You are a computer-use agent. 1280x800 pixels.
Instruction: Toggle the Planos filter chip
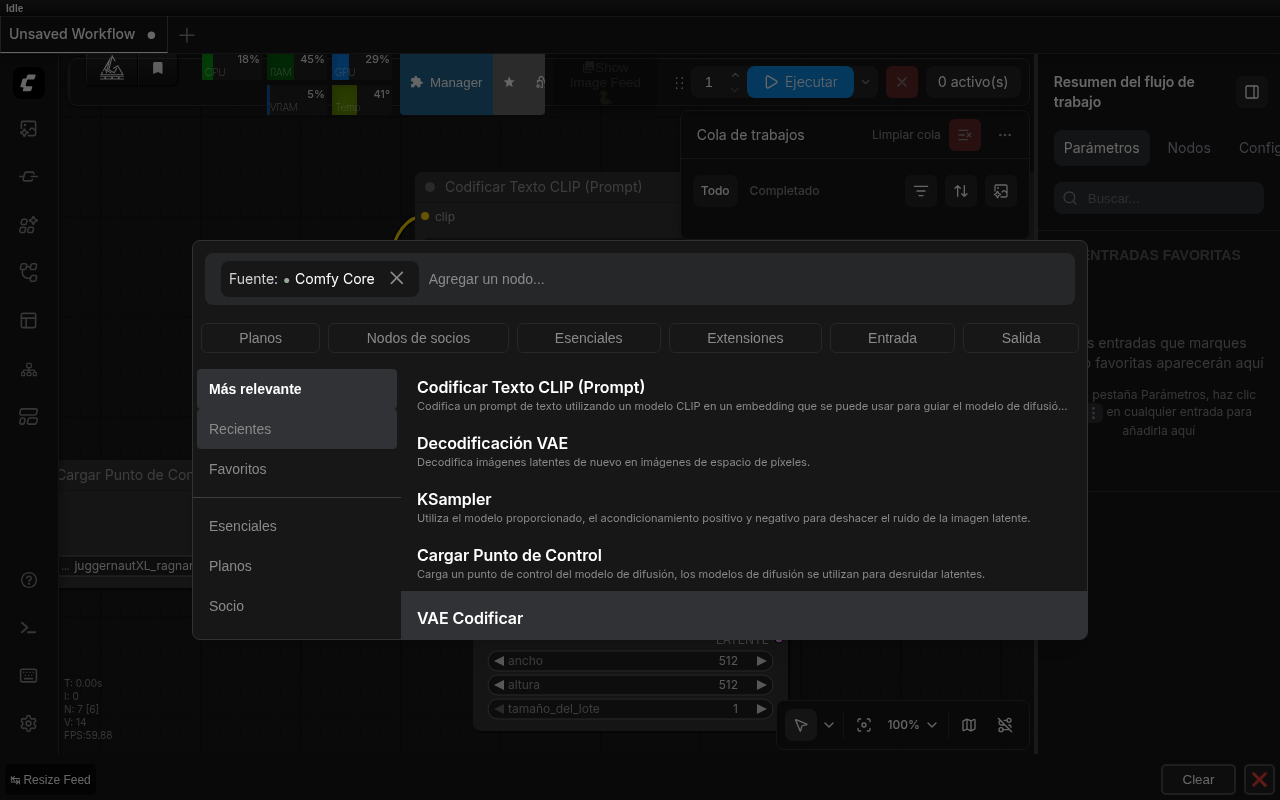(x=260, y=338)
